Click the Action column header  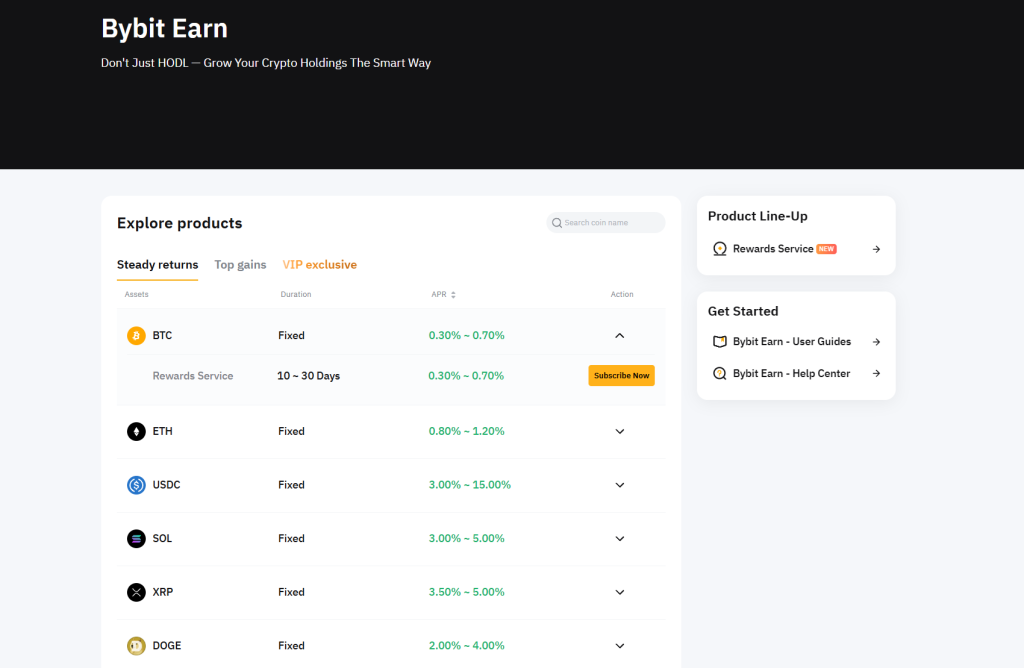tap(622, 294)
